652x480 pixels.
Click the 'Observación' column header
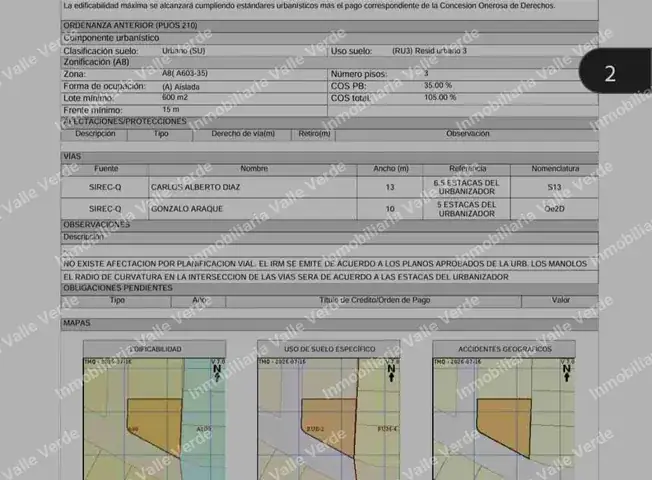[467, 134]
